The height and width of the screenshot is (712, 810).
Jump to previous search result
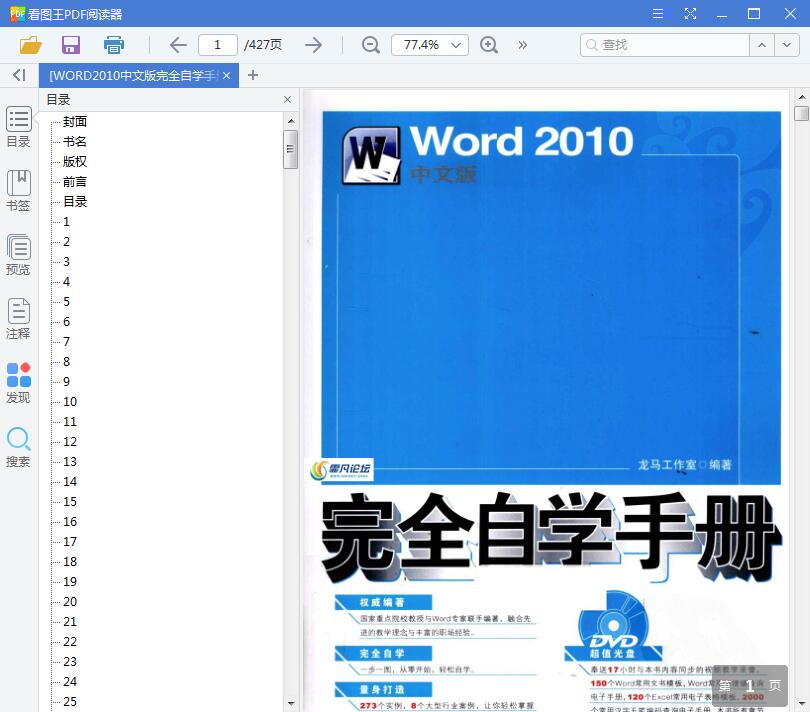click(762, 45)
